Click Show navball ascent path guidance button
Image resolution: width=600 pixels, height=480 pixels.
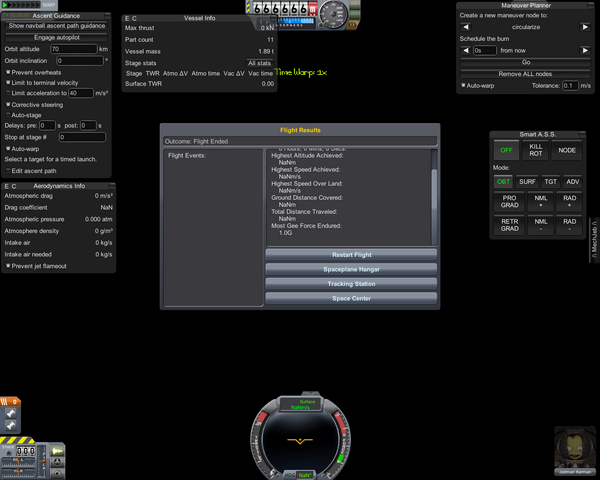point(56,26)
